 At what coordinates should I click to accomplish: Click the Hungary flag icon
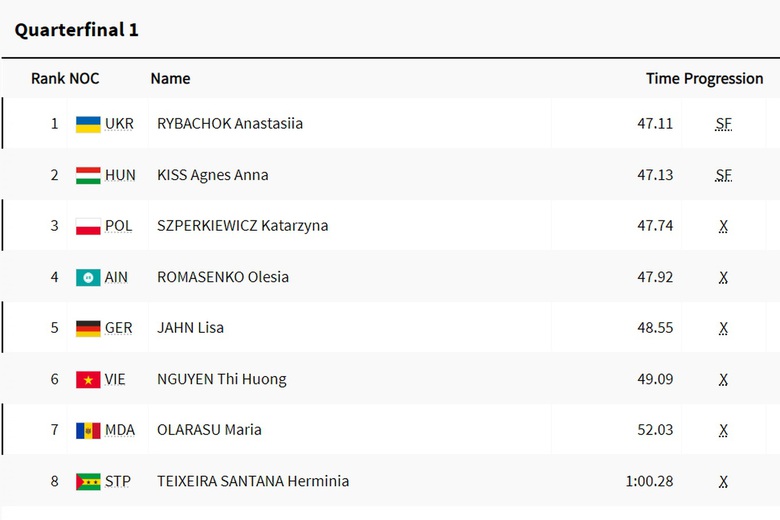click(x=88, y=175)
